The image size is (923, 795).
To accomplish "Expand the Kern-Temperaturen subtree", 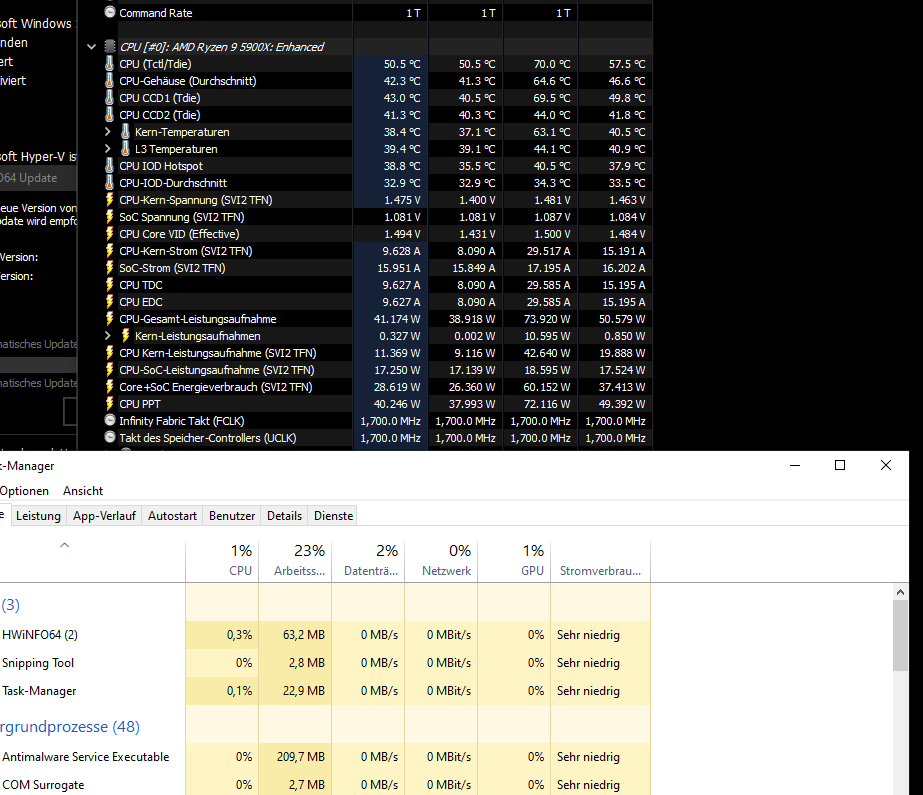I will coord(108,132).
